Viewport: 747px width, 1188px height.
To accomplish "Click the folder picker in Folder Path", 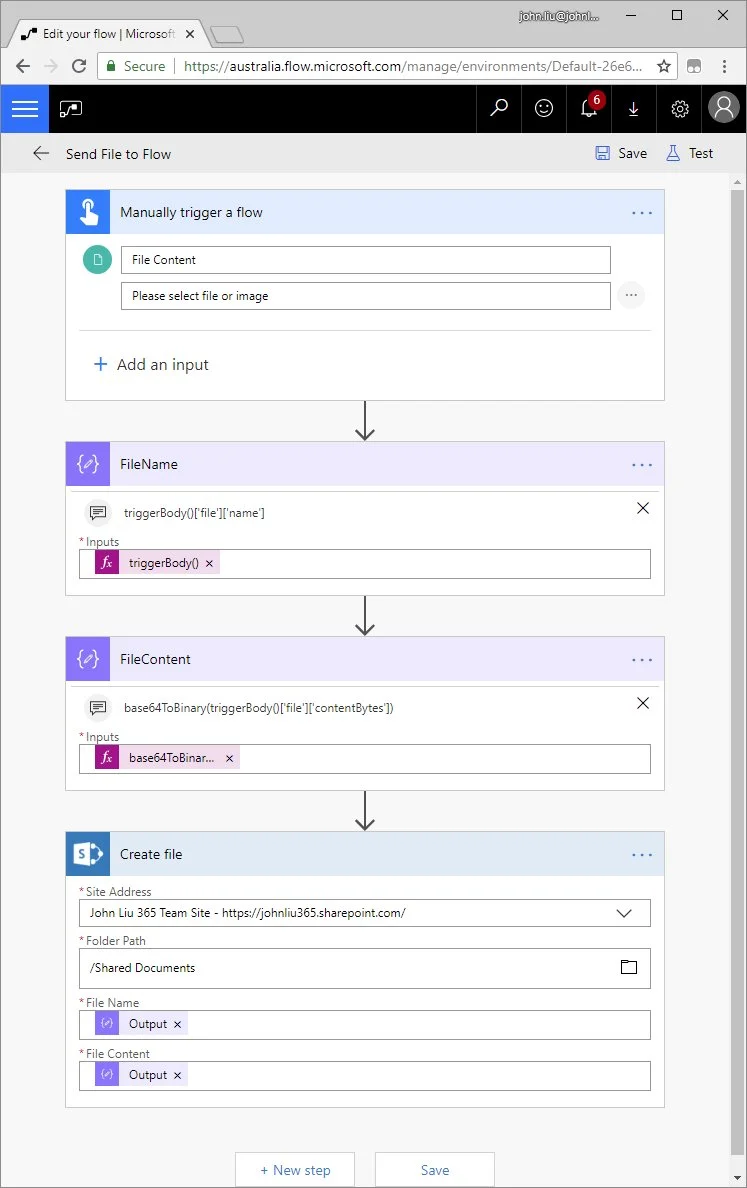I will coord(628,967).
